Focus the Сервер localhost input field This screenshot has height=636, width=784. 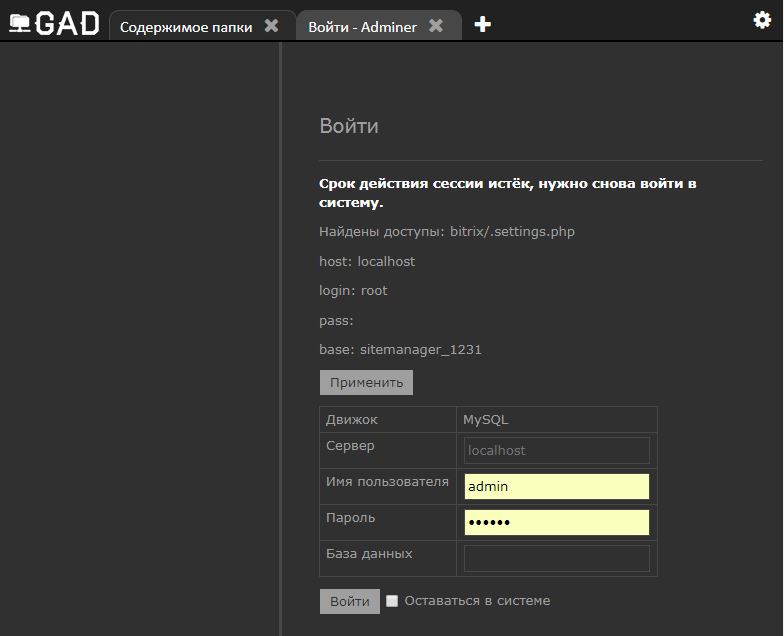click(556, 450)
